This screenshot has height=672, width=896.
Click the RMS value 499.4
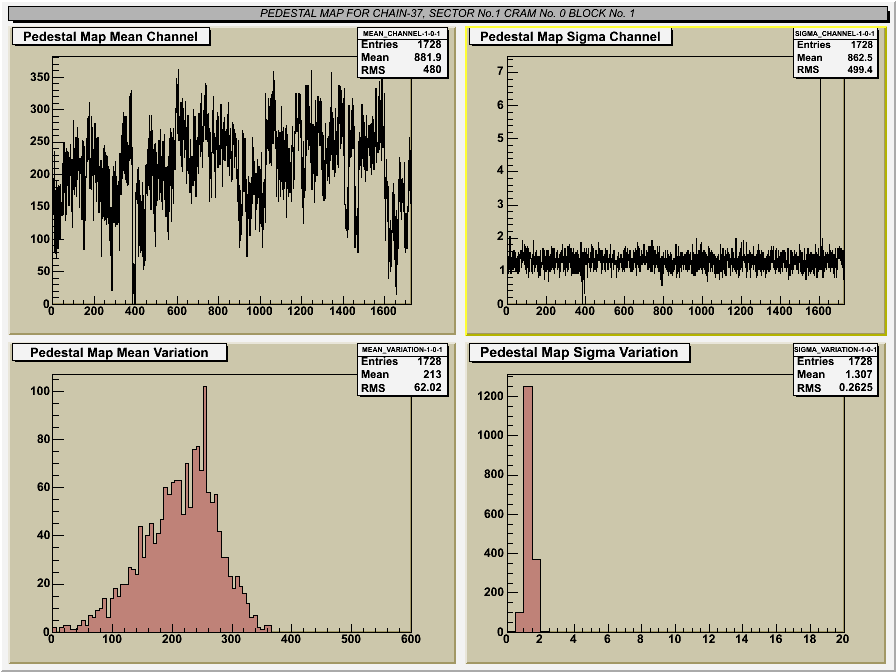[859, 70]
